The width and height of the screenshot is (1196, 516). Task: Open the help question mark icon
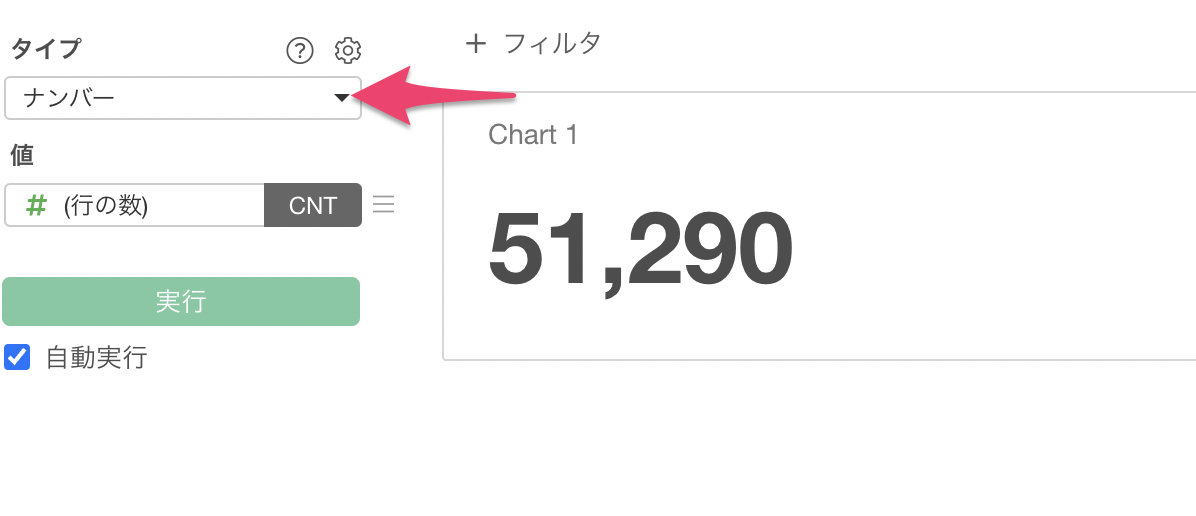point(299,50)
